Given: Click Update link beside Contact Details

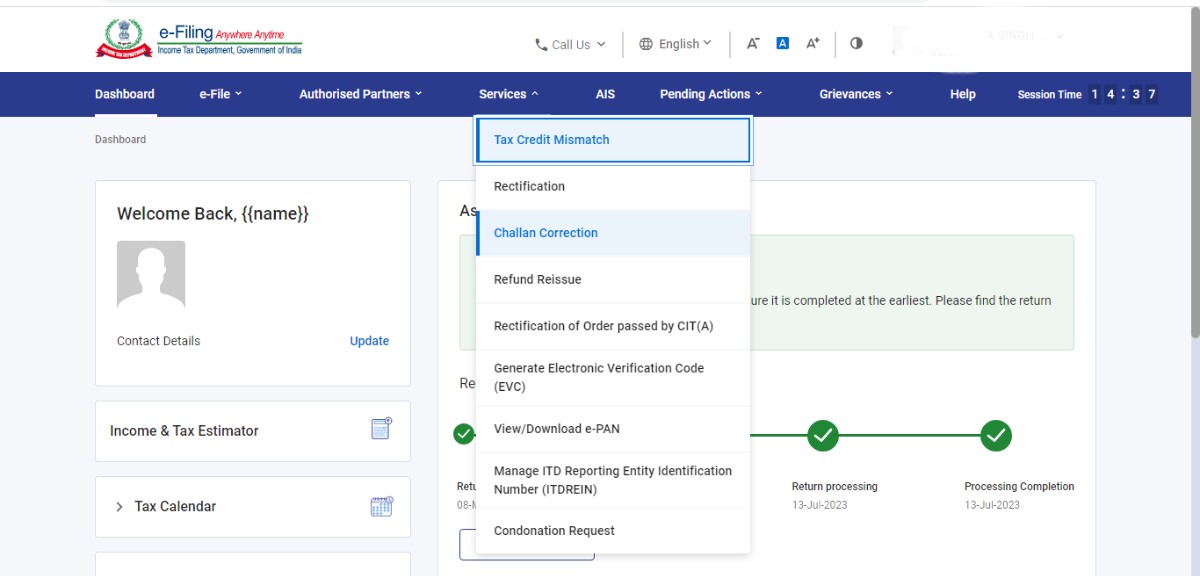Looking at the screenshot, I should tap(369, 341).
